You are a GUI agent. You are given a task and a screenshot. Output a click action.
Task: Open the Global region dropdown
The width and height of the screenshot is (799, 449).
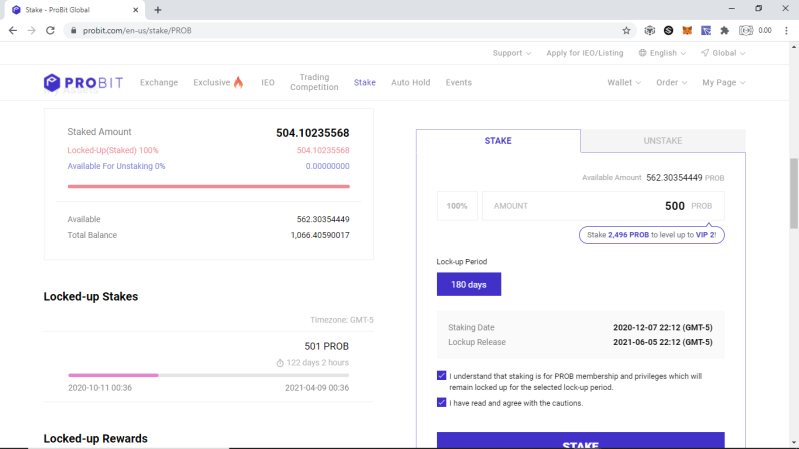(x=723, y=53)
